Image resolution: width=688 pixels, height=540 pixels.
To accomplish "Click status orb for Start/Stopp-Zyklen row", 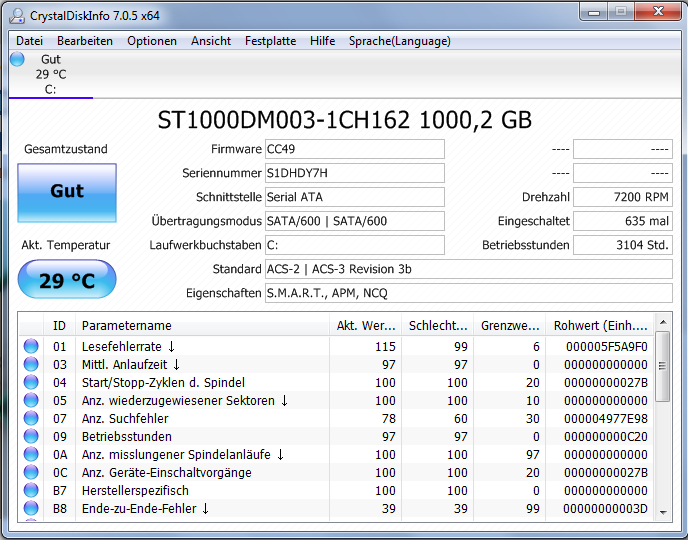I will pos(31,382).
